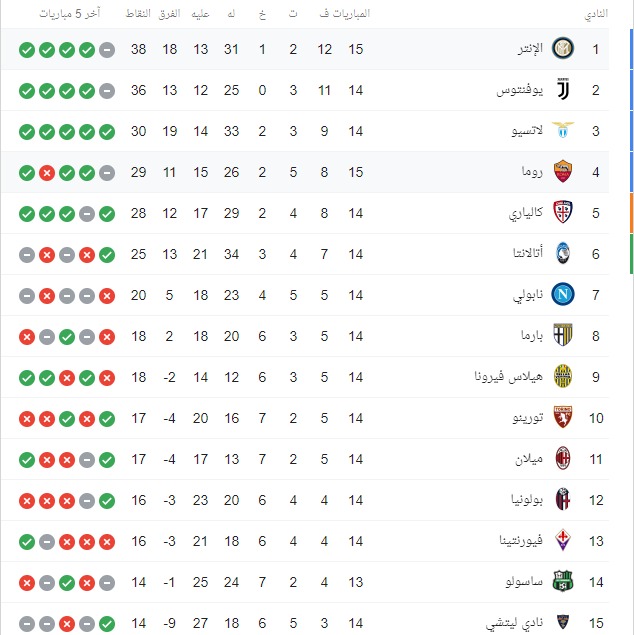Select the Sassuolo club badge
Viewport: 634px width, 635px height.
[563, 582]
